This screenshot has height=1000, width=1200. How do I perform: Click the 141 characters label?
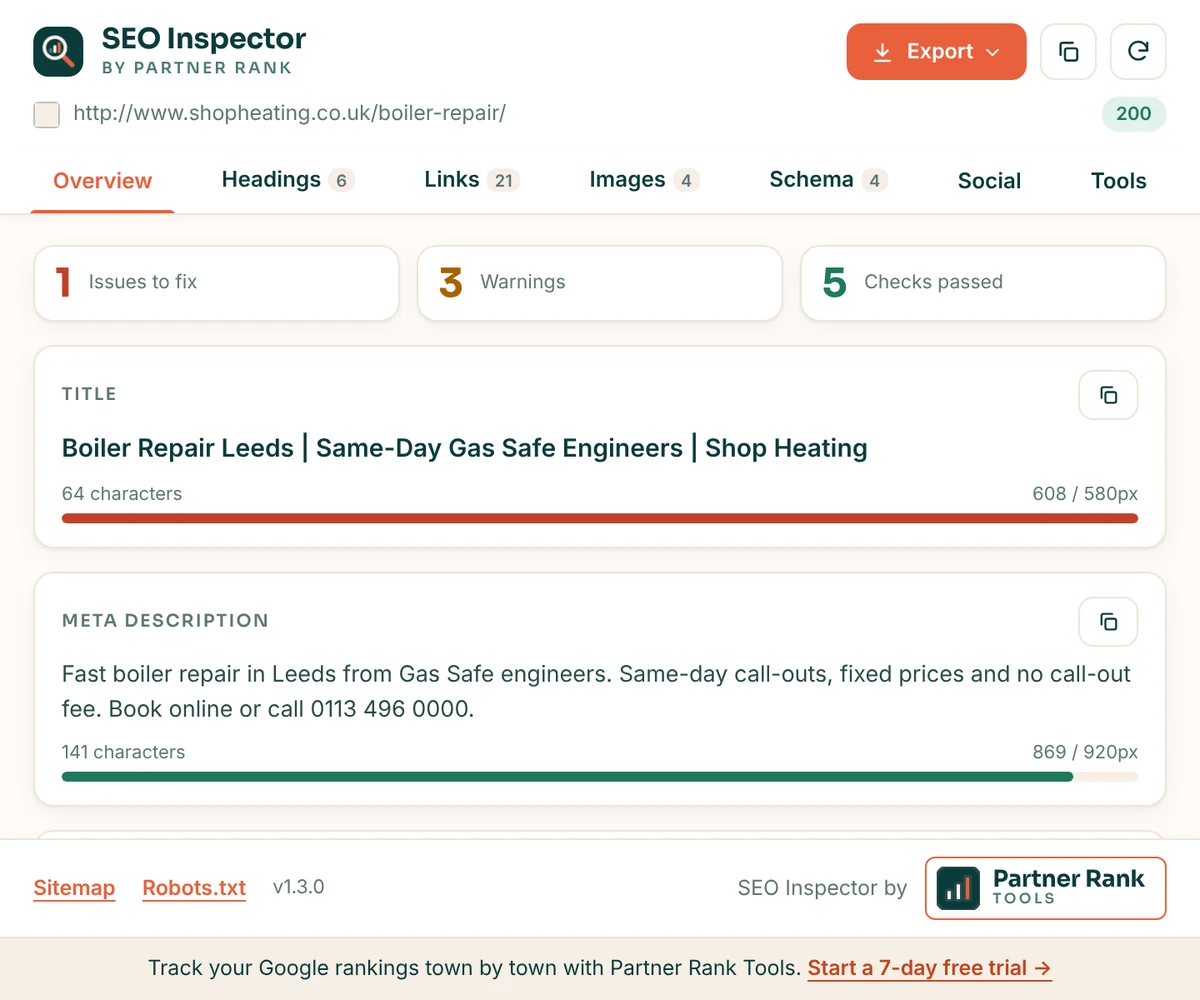pos(123,752)
